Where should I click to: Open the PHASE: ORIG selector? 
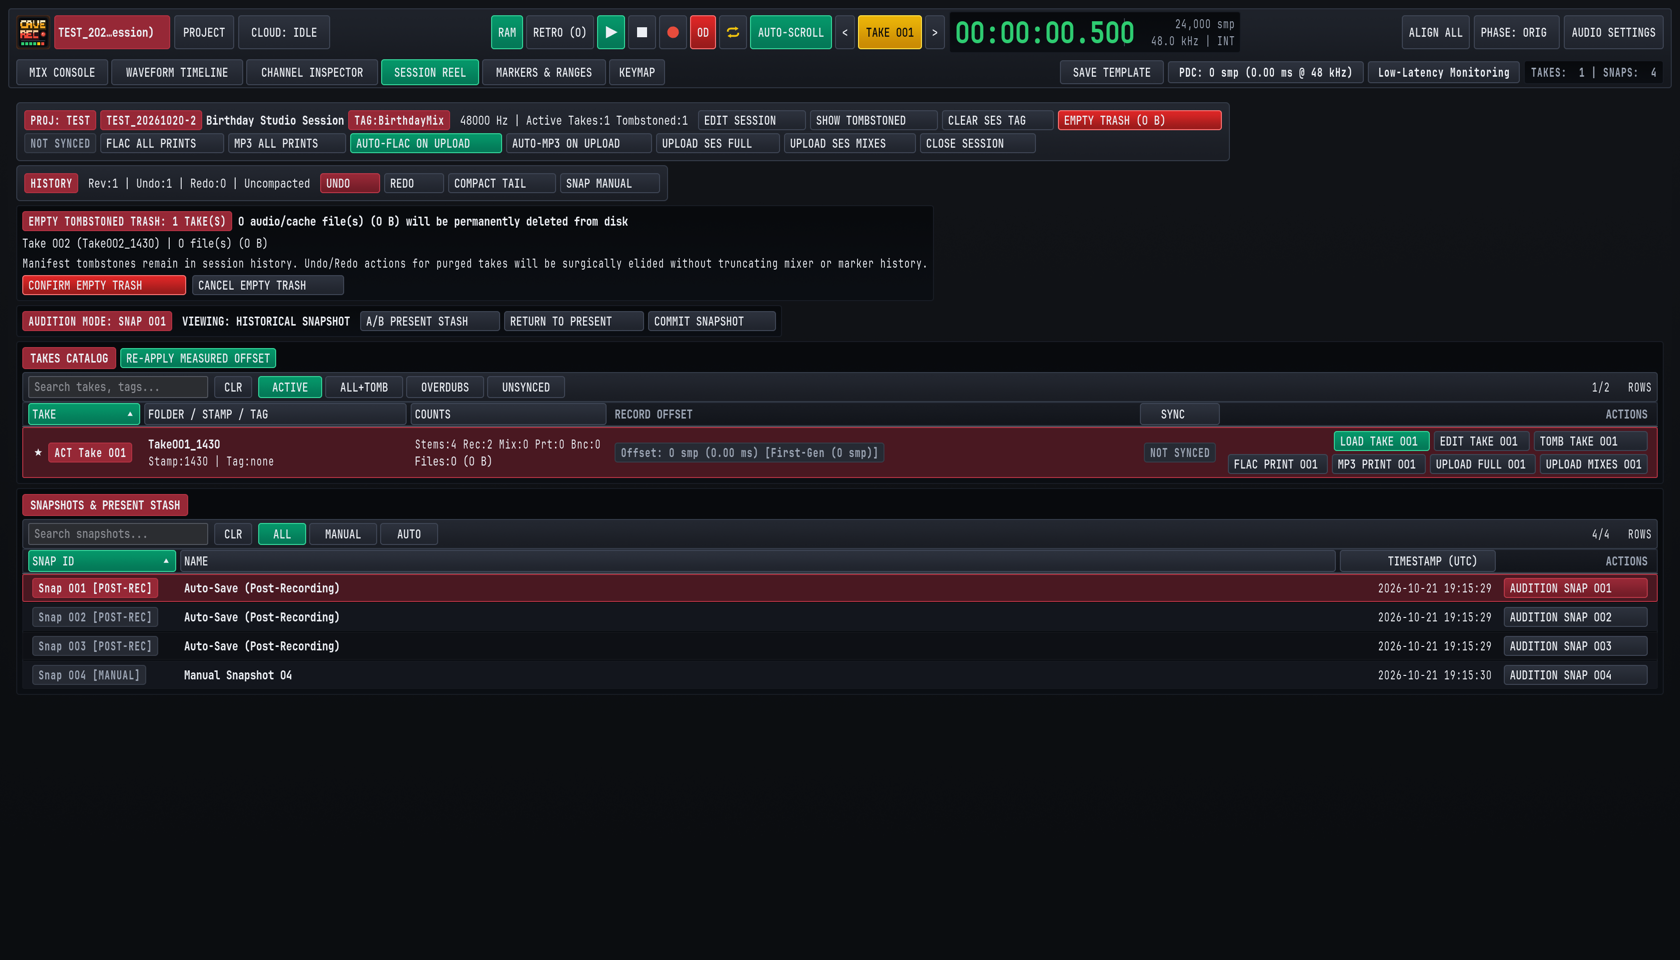tap(1515, 32)
